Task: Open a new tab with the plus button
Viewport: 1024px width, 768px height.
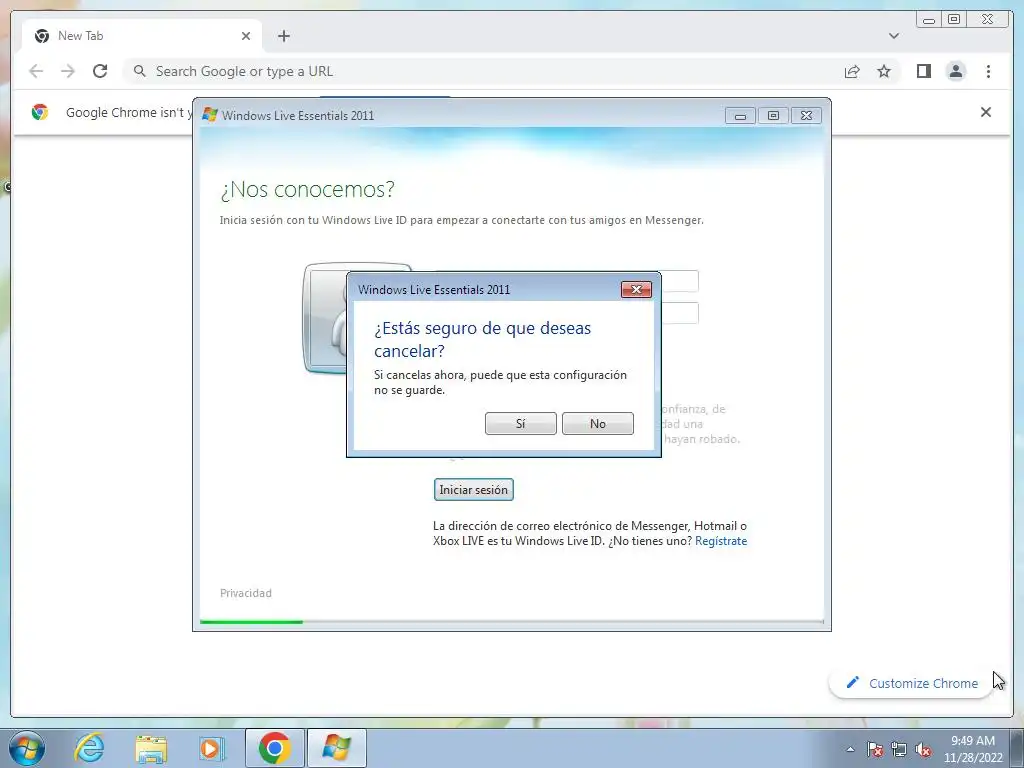Action: (x=283, y=36)
